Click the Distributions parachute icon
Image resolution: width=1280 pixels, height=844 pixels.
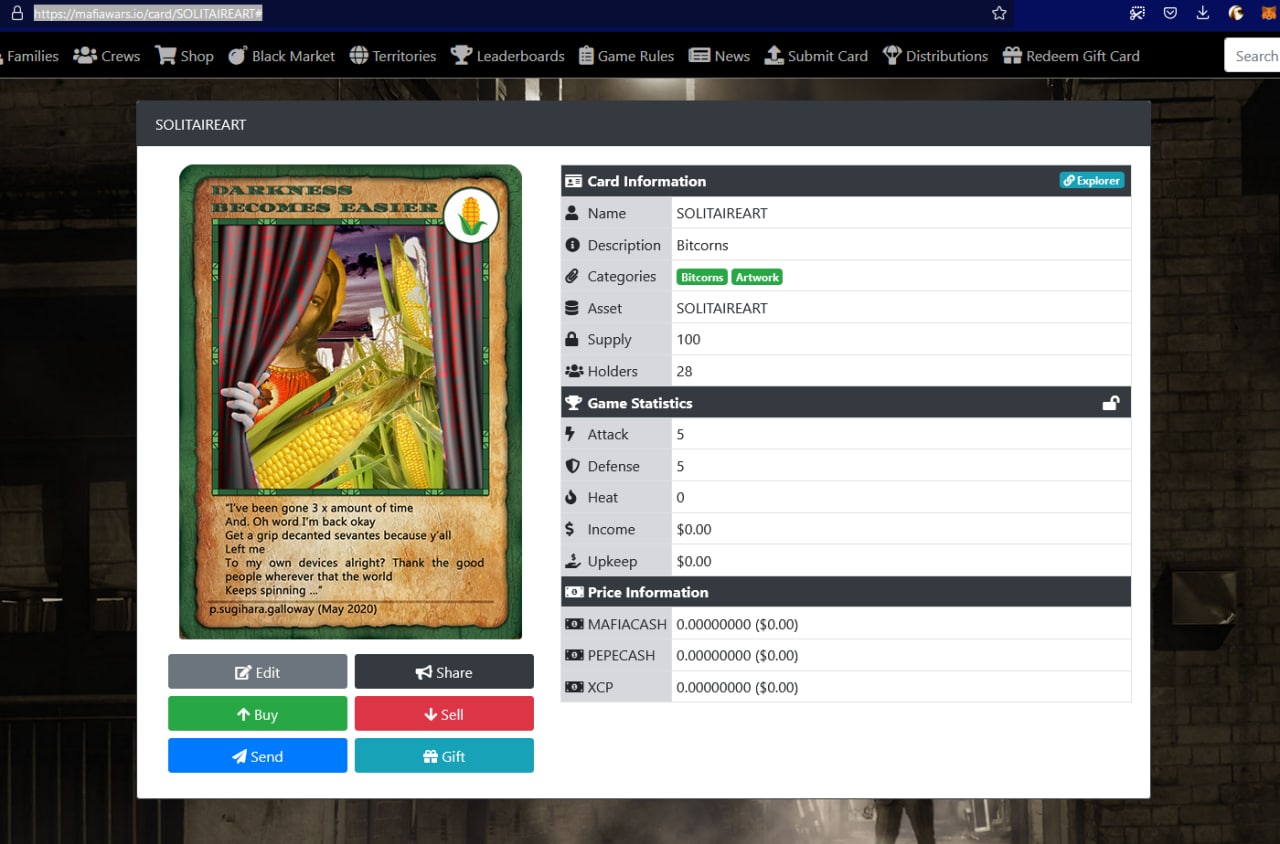(x=893, y=56)
